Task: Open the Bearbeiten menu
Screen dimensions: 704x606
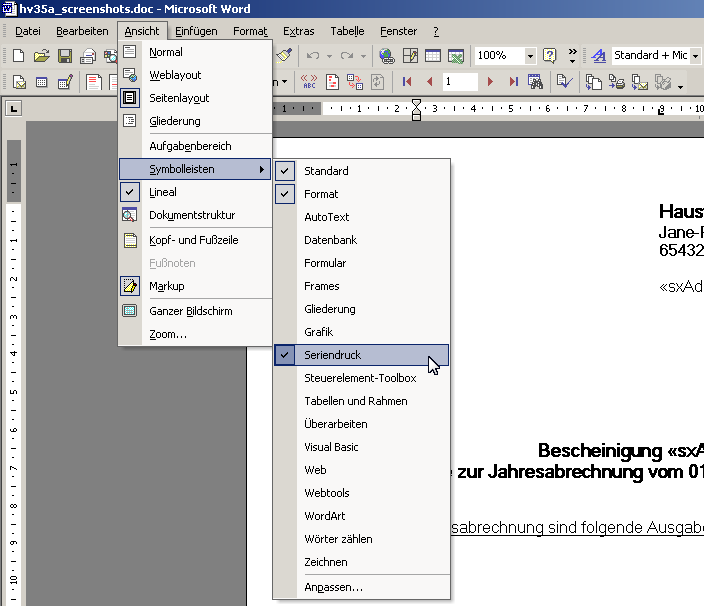Action: point(82,31)
